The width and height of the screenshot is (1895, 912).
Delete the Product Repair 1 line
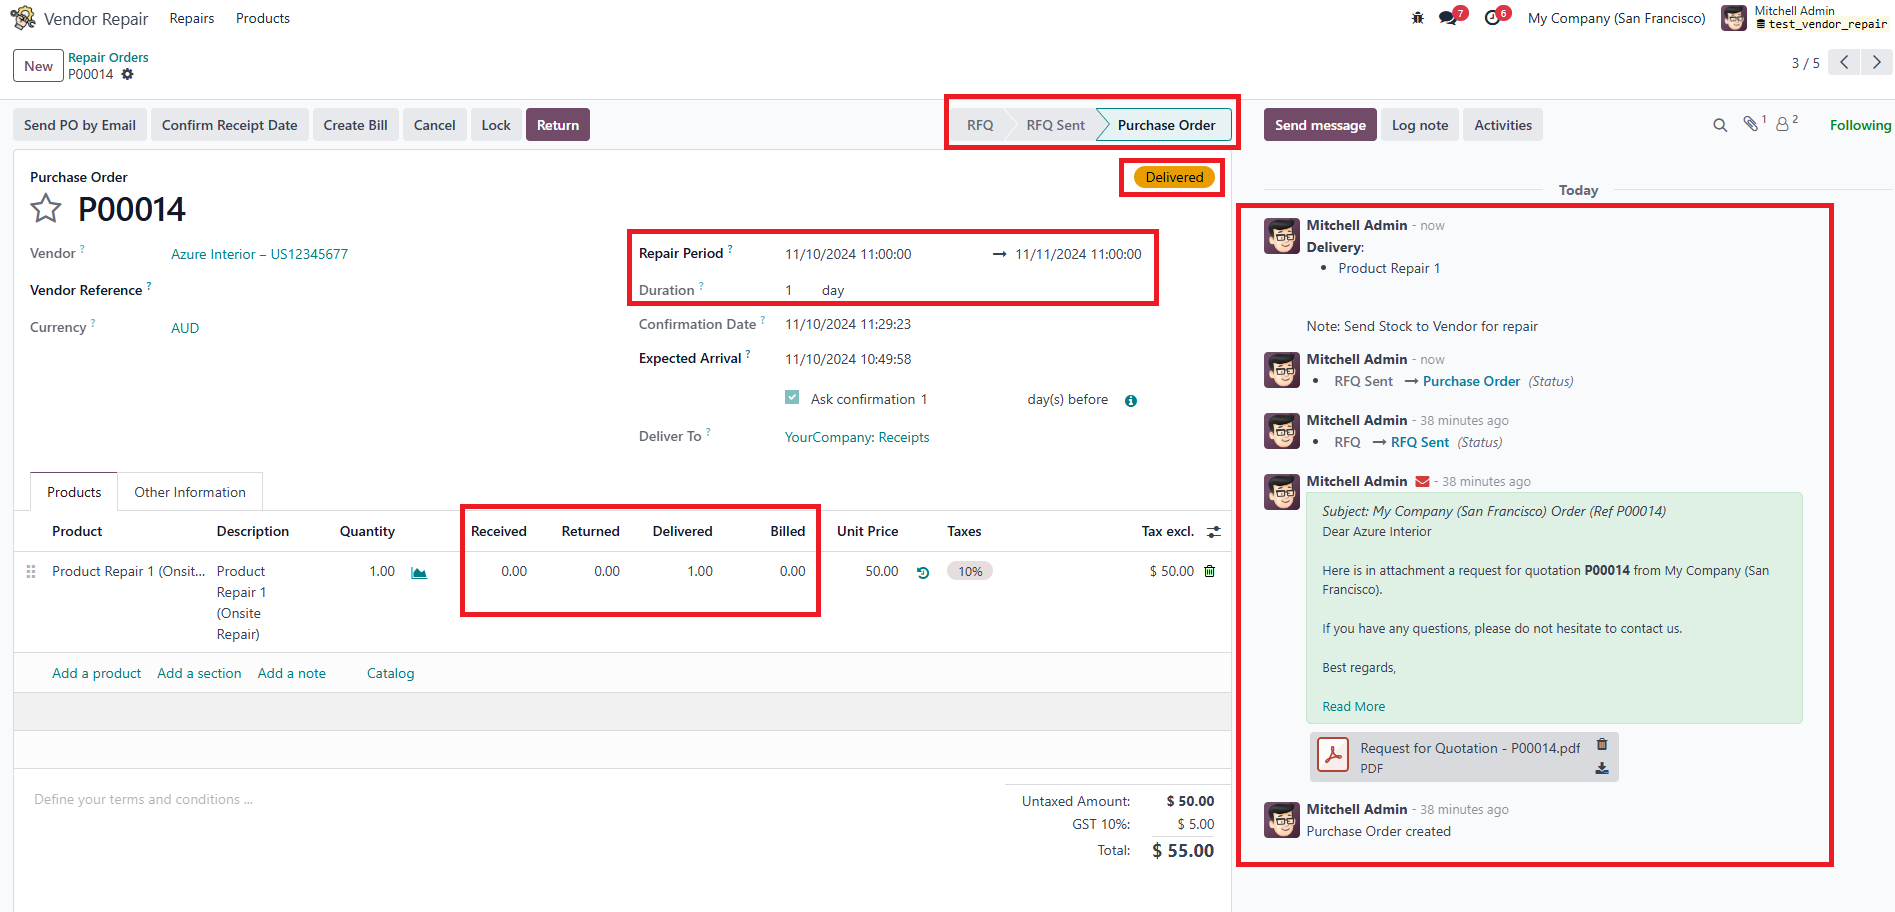[x=1210, y=571]
